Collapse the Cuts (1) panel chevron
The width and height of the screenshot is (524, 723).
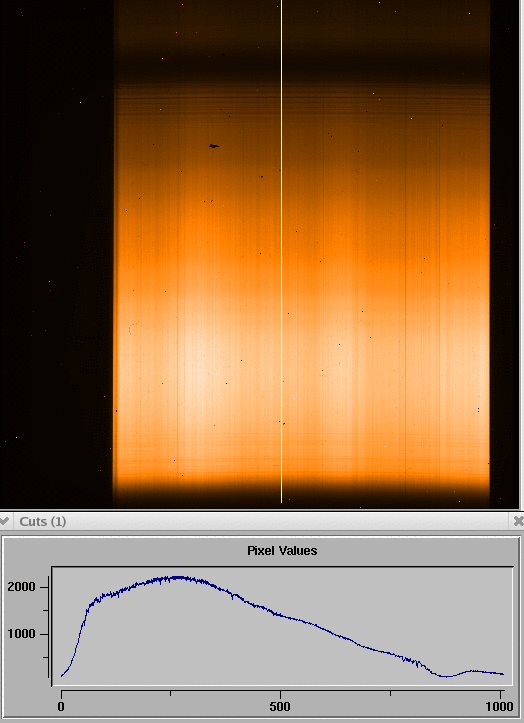click(4, 522)
